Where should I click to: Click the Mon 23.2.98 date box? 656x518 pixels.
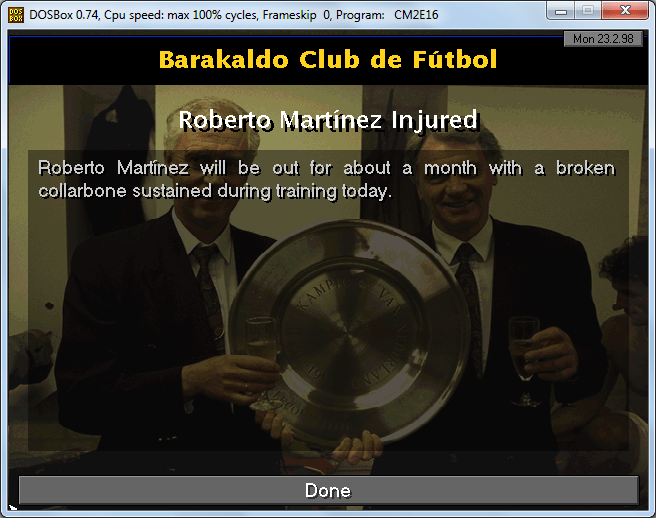point(603,39)
